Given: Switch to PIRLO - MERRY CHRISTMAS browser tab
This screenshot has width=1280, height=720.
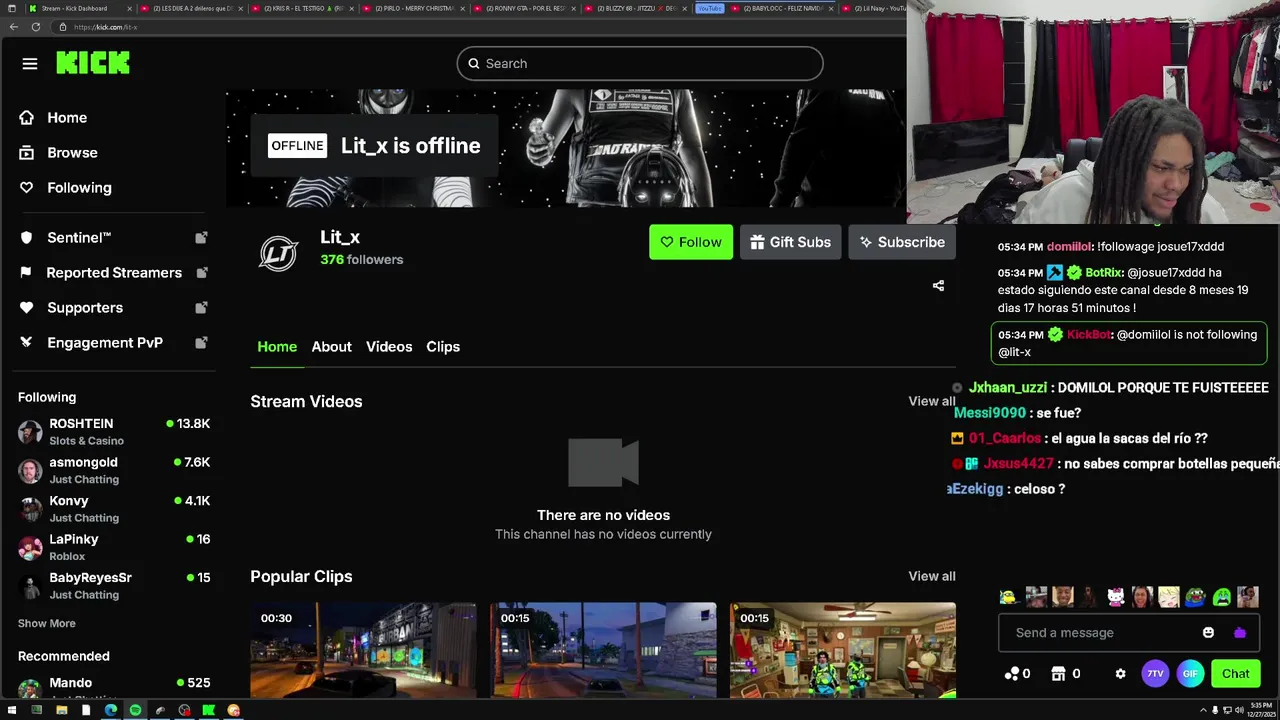Looking at the screenshot, I should [x=414, y=8].
